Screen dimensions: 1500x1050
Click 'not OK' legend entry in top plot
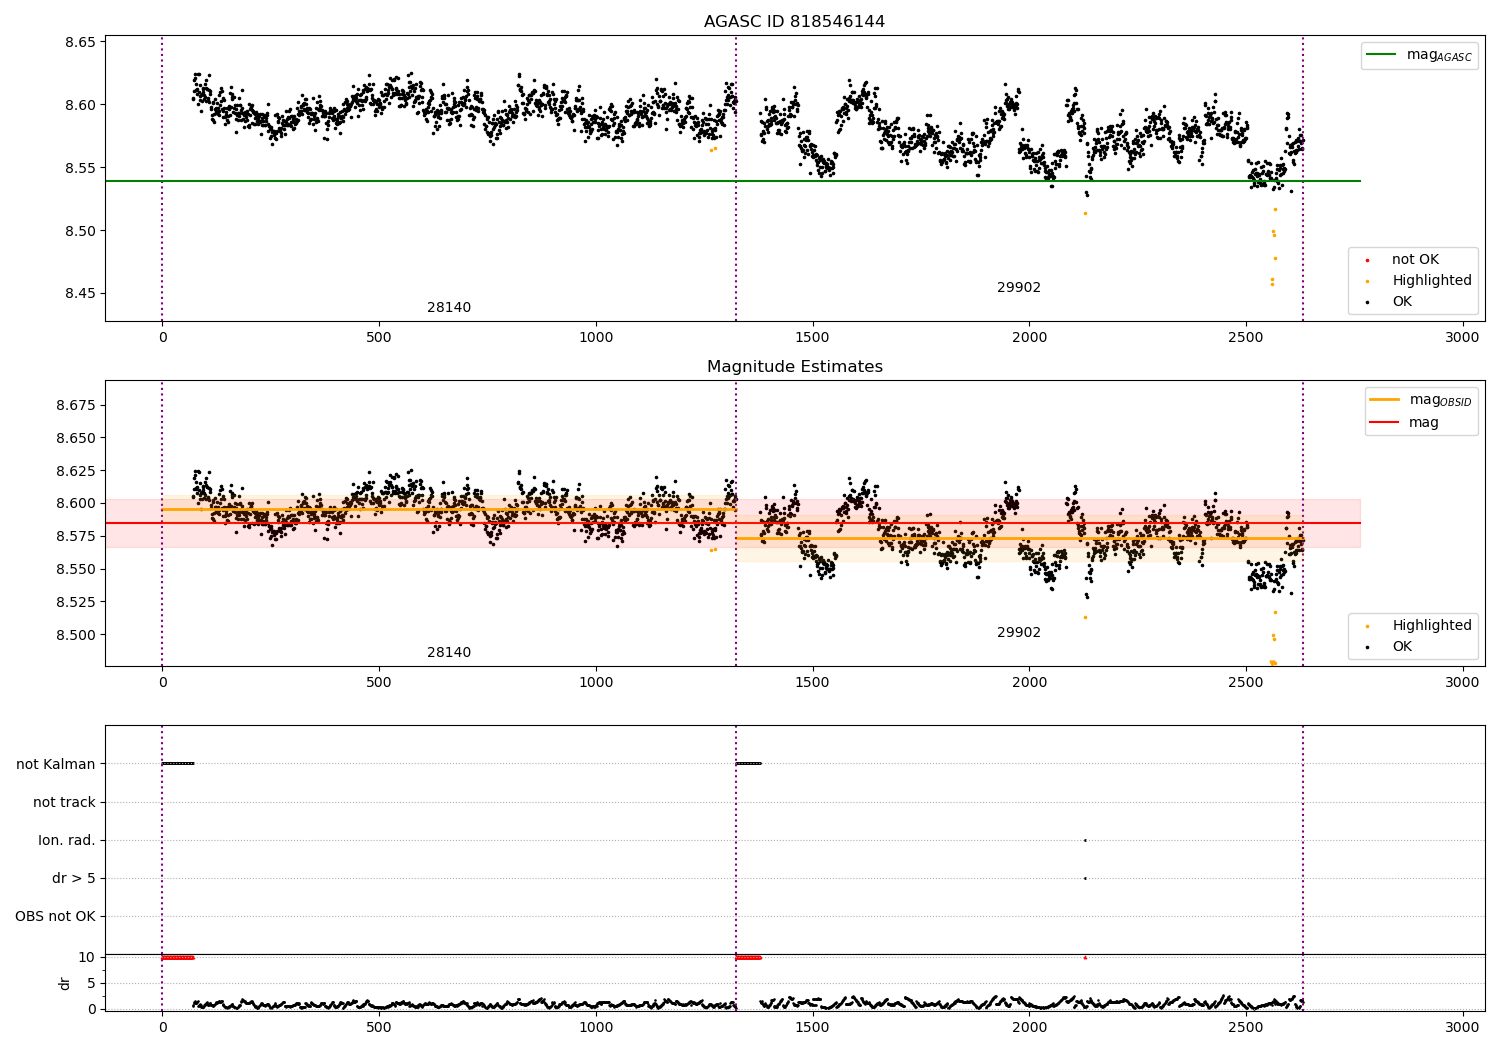pos(1403,260)
